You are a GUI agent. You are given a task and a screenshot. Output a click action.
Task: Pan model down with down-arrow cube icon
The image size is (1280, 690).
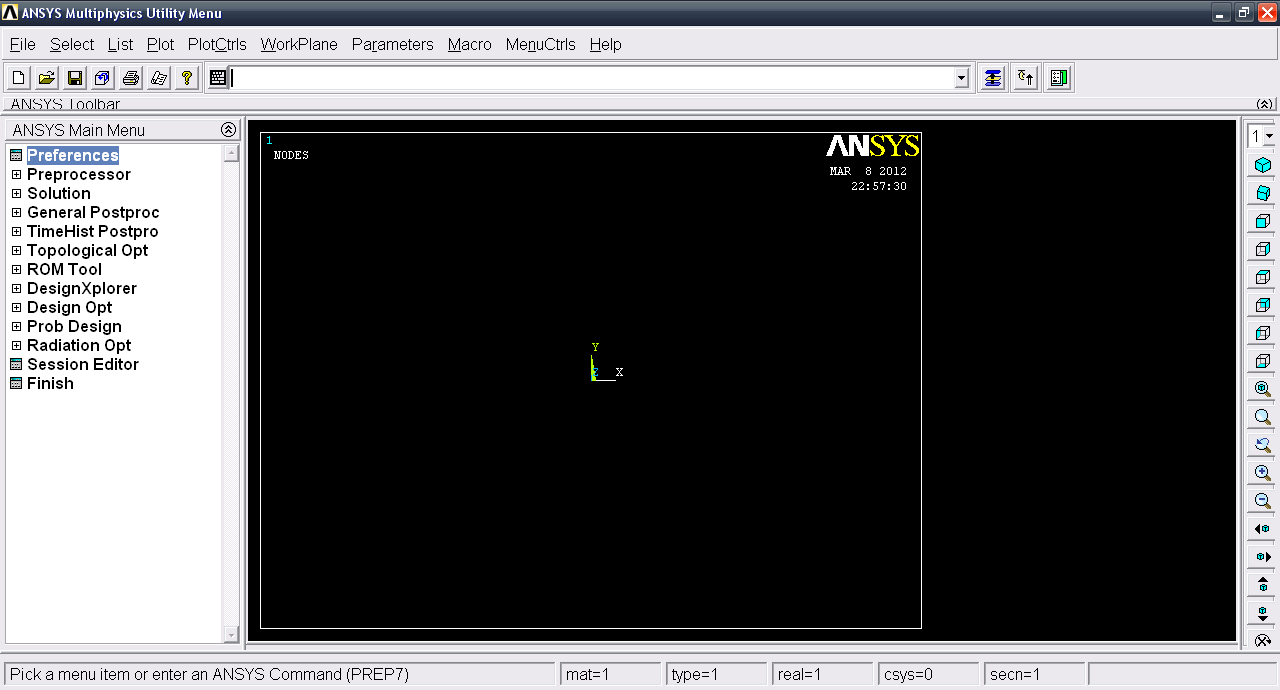1263,613
